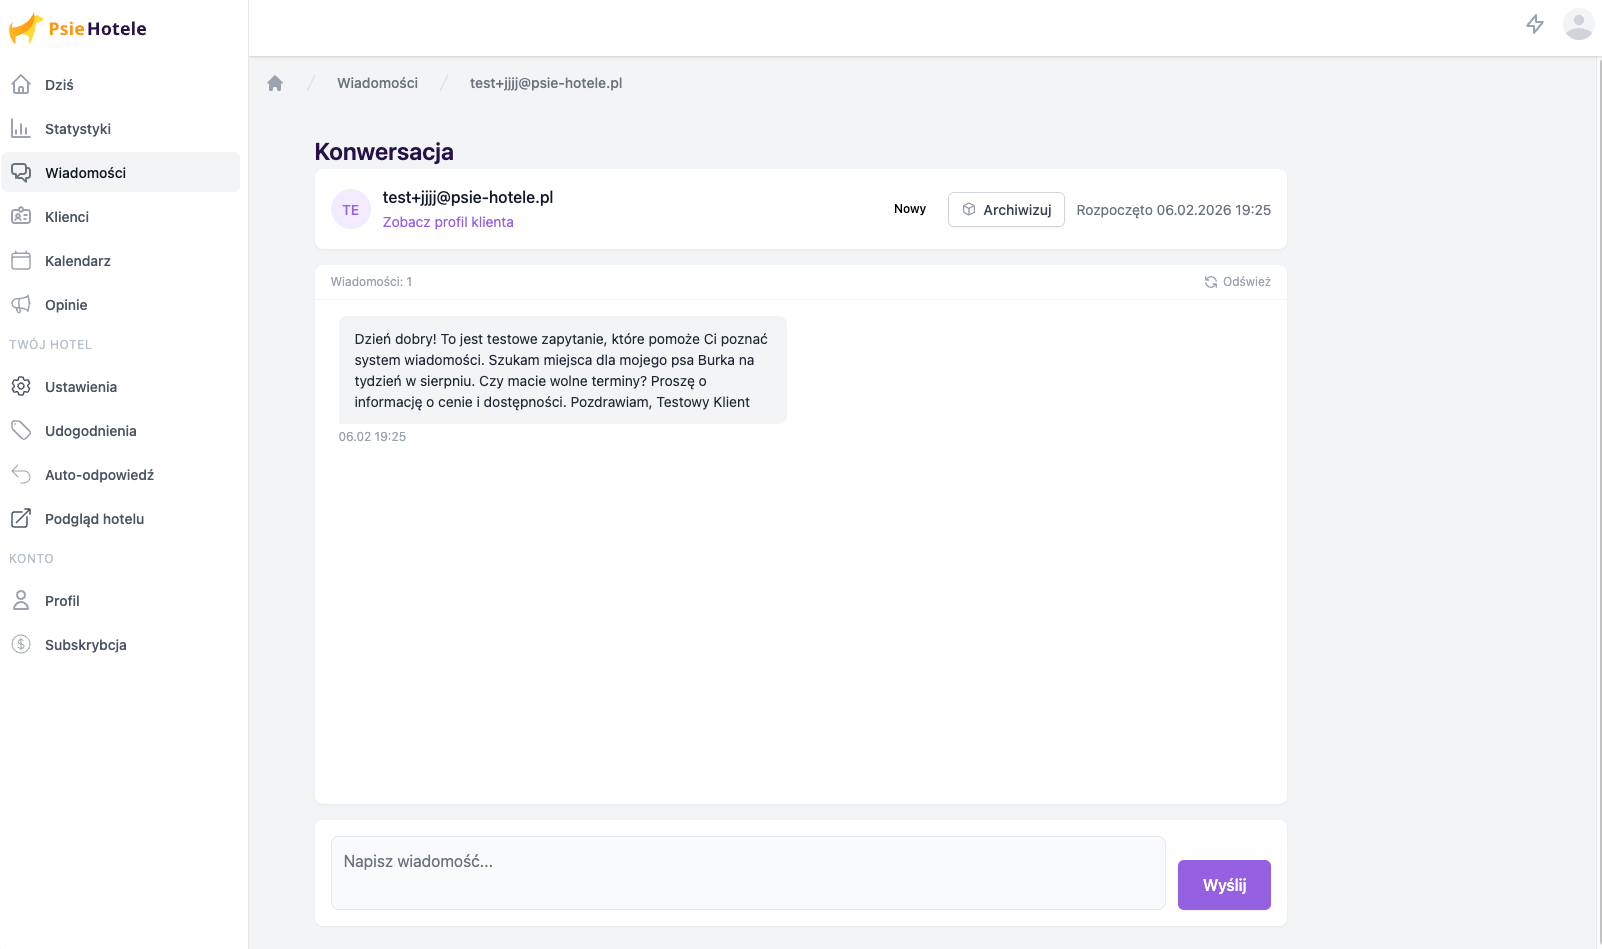Open Zobacz profil klienta link
1602x949 pixels.
(x=448, y=222)
